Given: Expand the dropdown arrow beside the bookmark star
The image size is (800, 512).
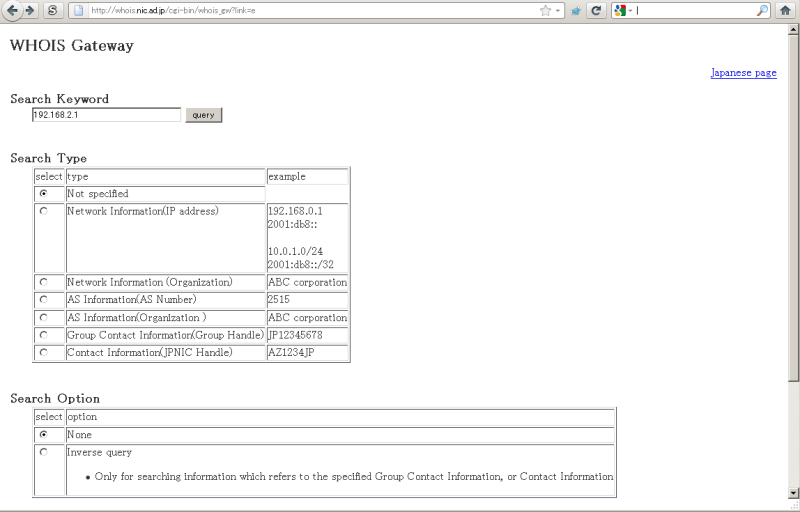Looking at the screenshot, I should (558, 10).
